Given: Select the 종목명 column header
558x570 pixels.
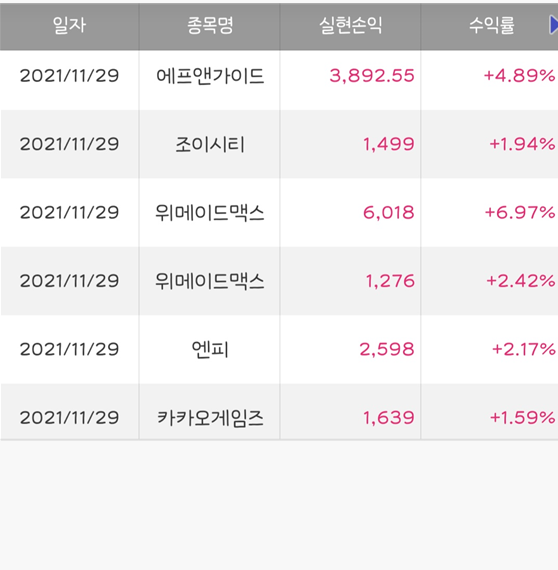Looking at the screenshot, I should (x=210, y=26).
